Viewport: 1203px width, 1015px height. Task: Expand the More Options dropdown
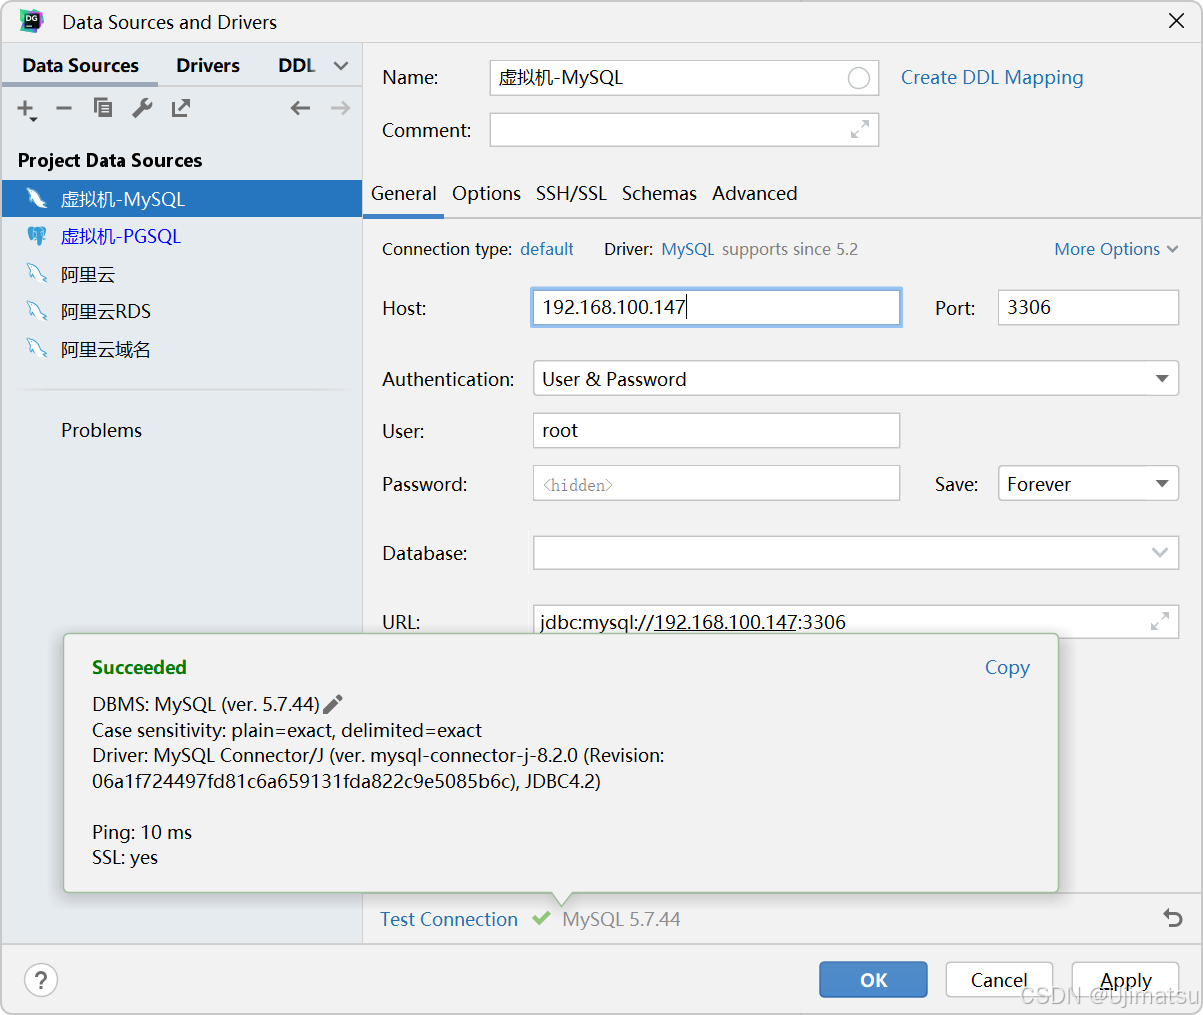click(1116, 249)
